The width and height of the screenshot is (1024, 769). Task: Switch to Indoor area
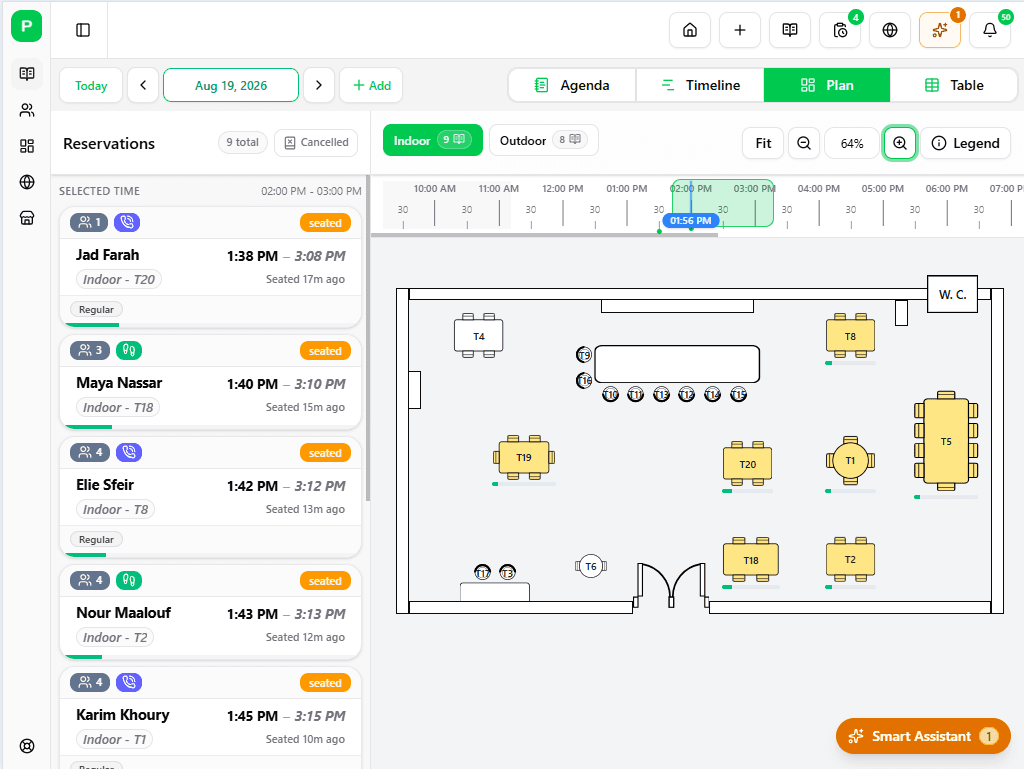[432, 140]
